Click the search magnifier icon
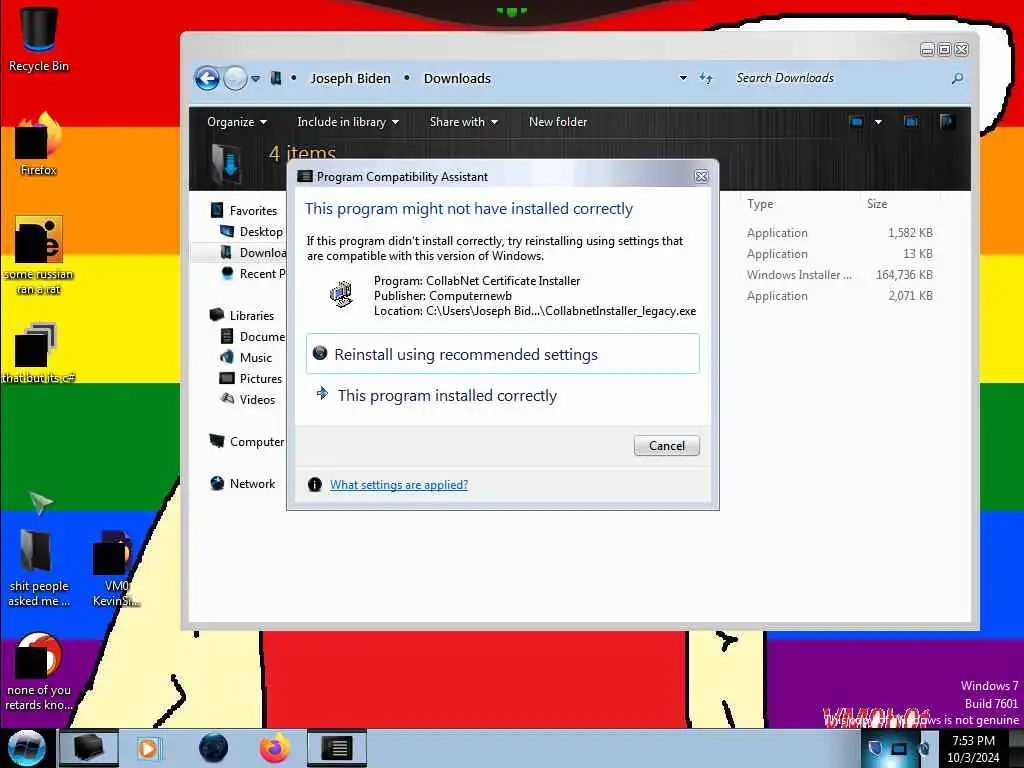The image size is (1024, 768). [x=957, y=78]
